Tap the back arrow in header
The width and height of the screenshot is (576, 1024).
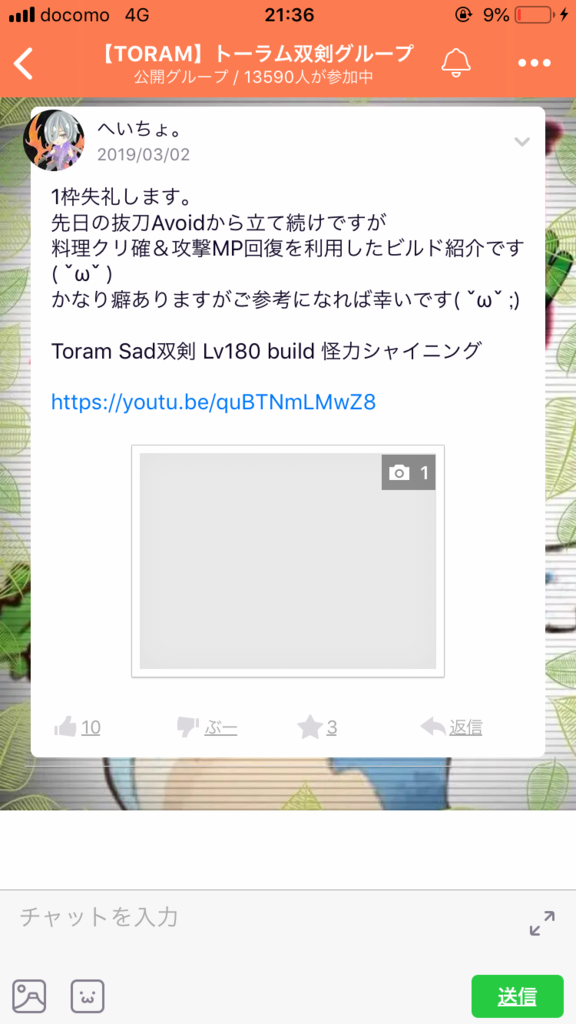(24, 63)
